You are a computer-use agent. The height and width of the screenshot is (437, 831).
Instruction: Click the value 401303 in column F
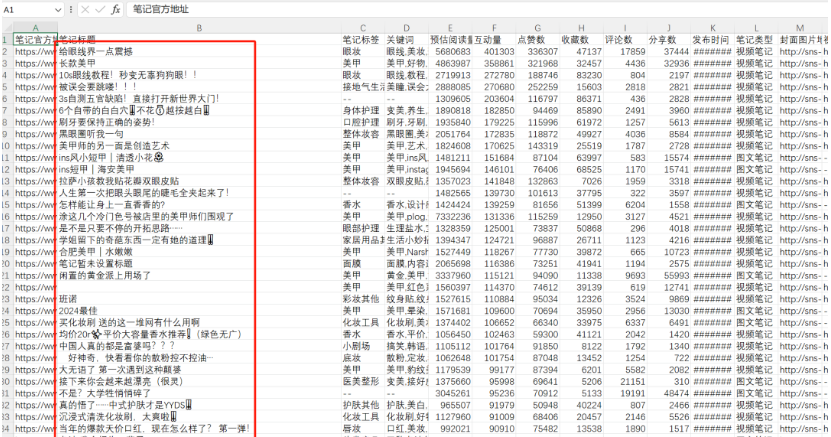pos(494,51)
